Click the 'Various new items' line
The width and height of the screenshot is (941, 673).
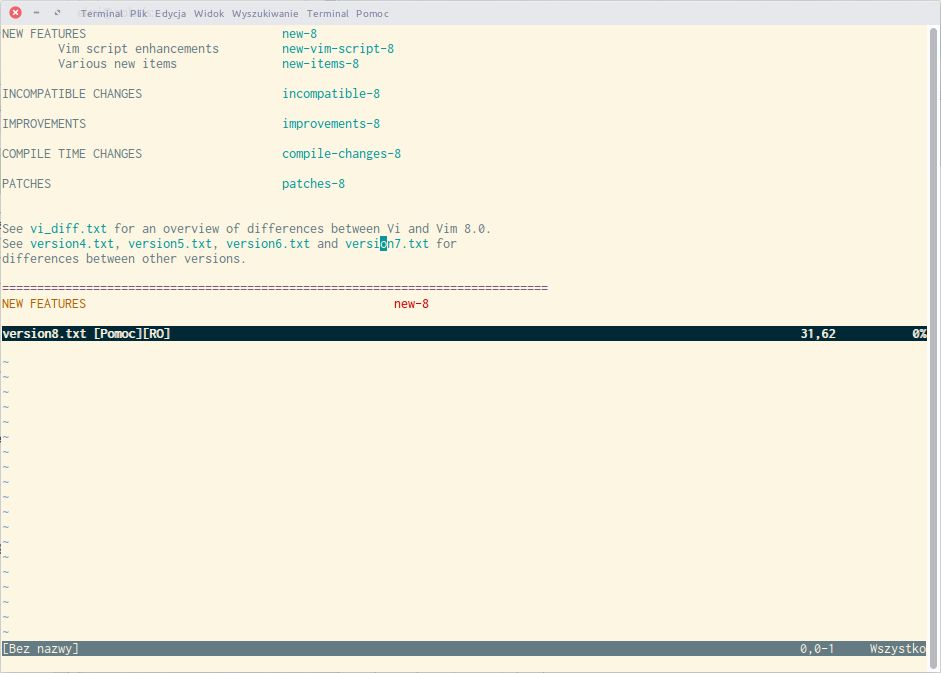(117, 64)
